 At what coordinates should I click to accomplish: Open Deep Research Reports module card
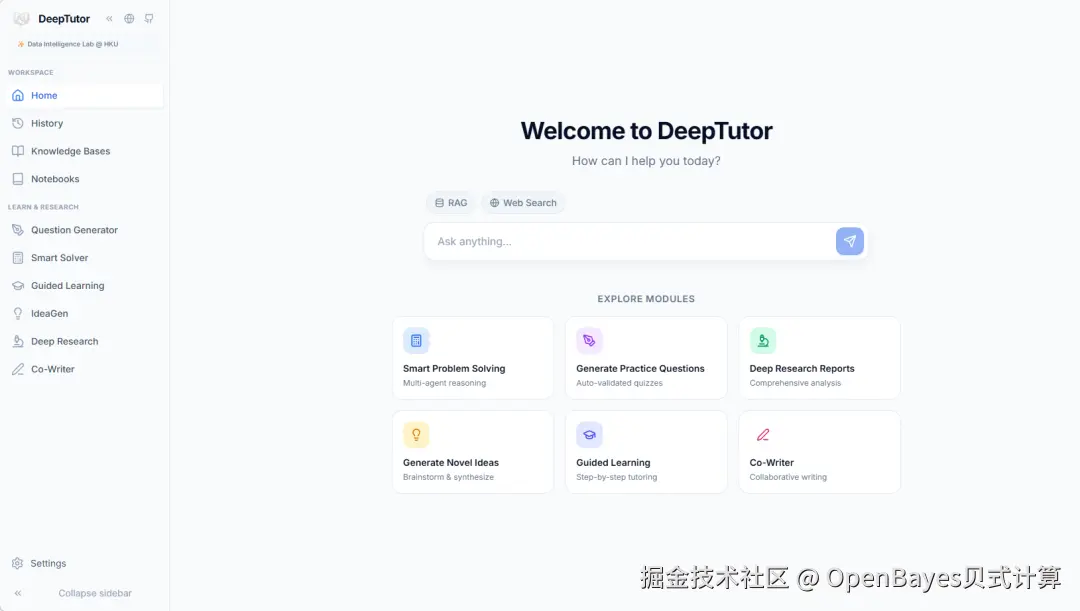pos(820,358)
